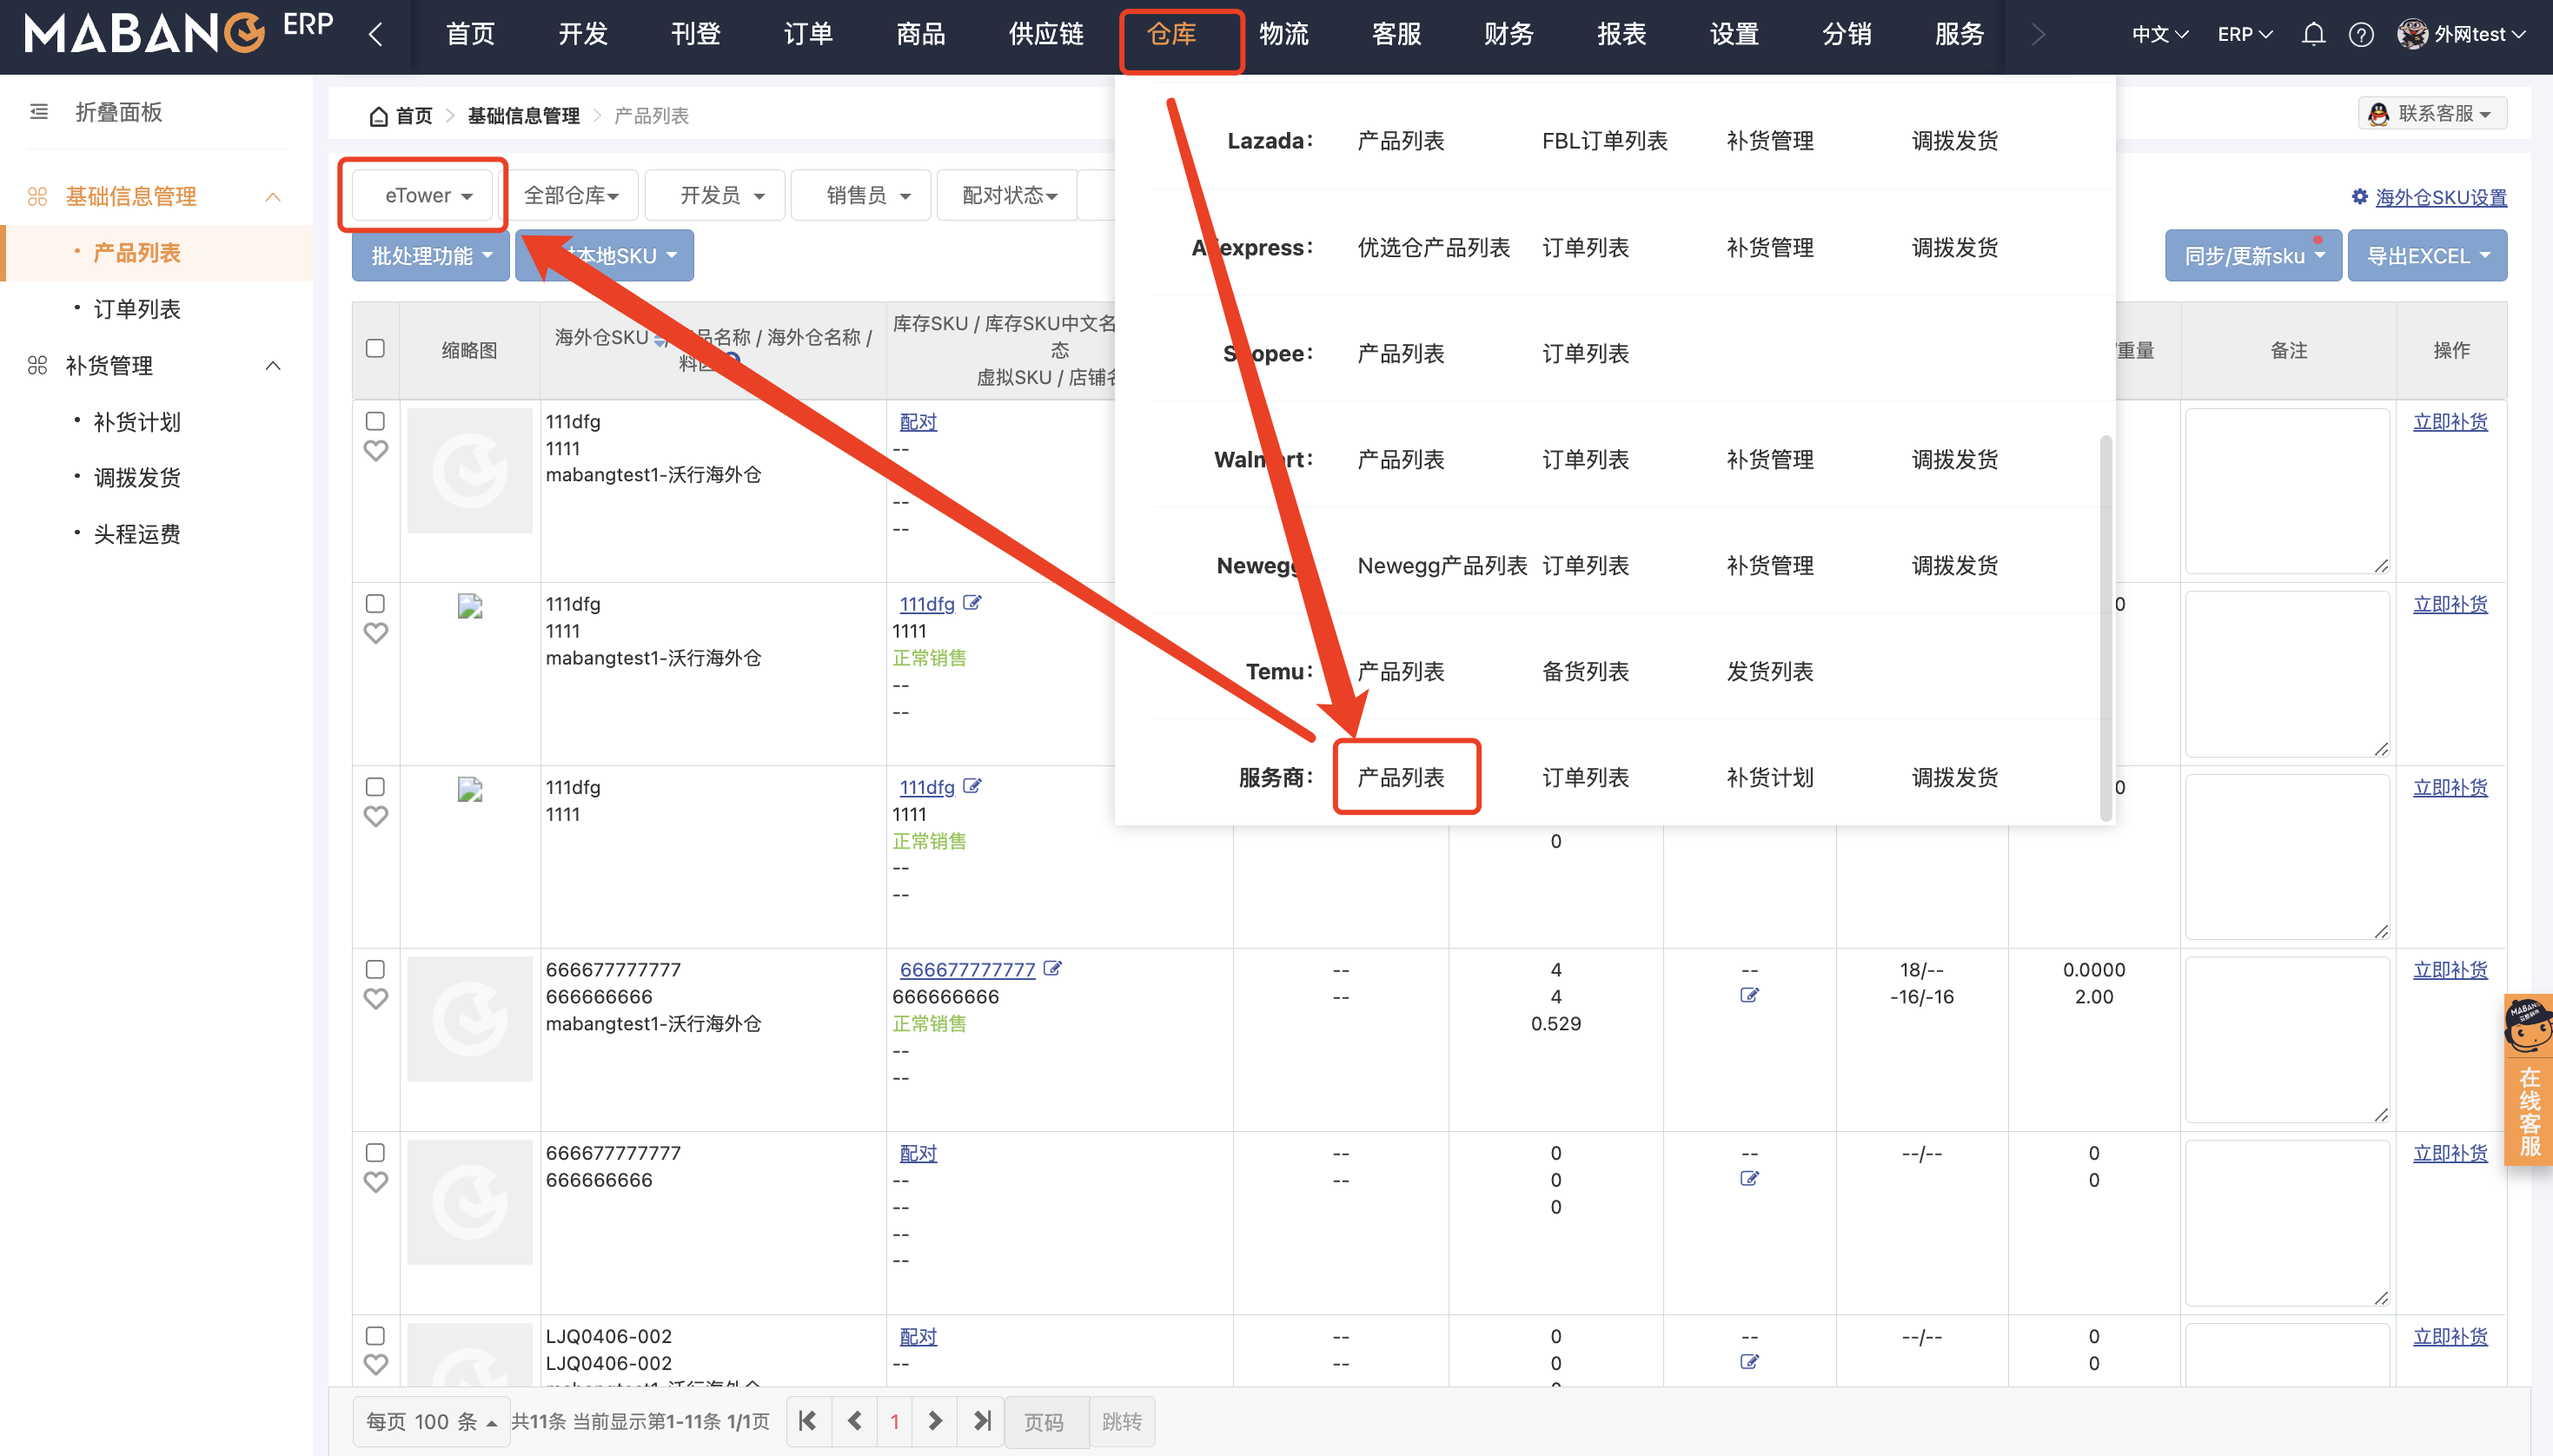Click the notification bell icon
The image size is (2553, 1456).
coord(2312,35)
